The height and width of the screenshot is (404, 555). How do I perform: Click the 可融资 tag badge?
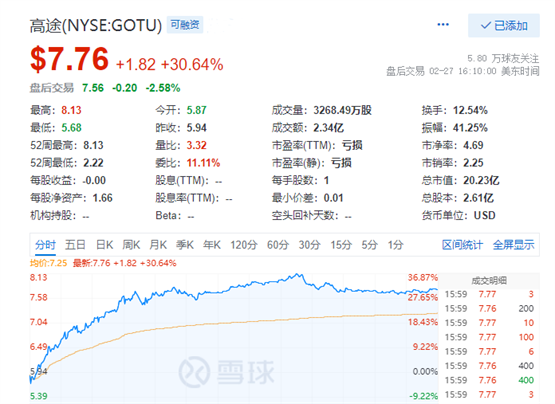click(x=185, y=25)
